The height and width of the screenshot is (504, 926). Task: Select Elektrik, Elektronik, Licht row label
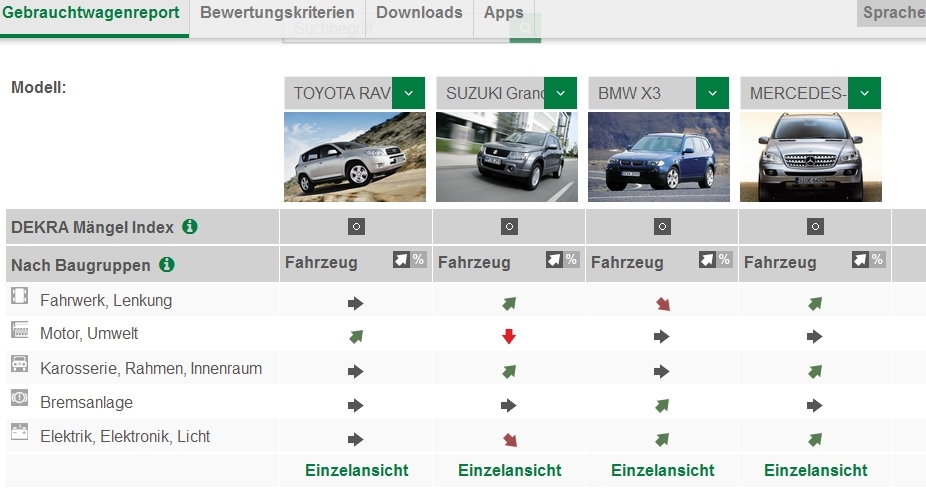(x=125, y=436)
